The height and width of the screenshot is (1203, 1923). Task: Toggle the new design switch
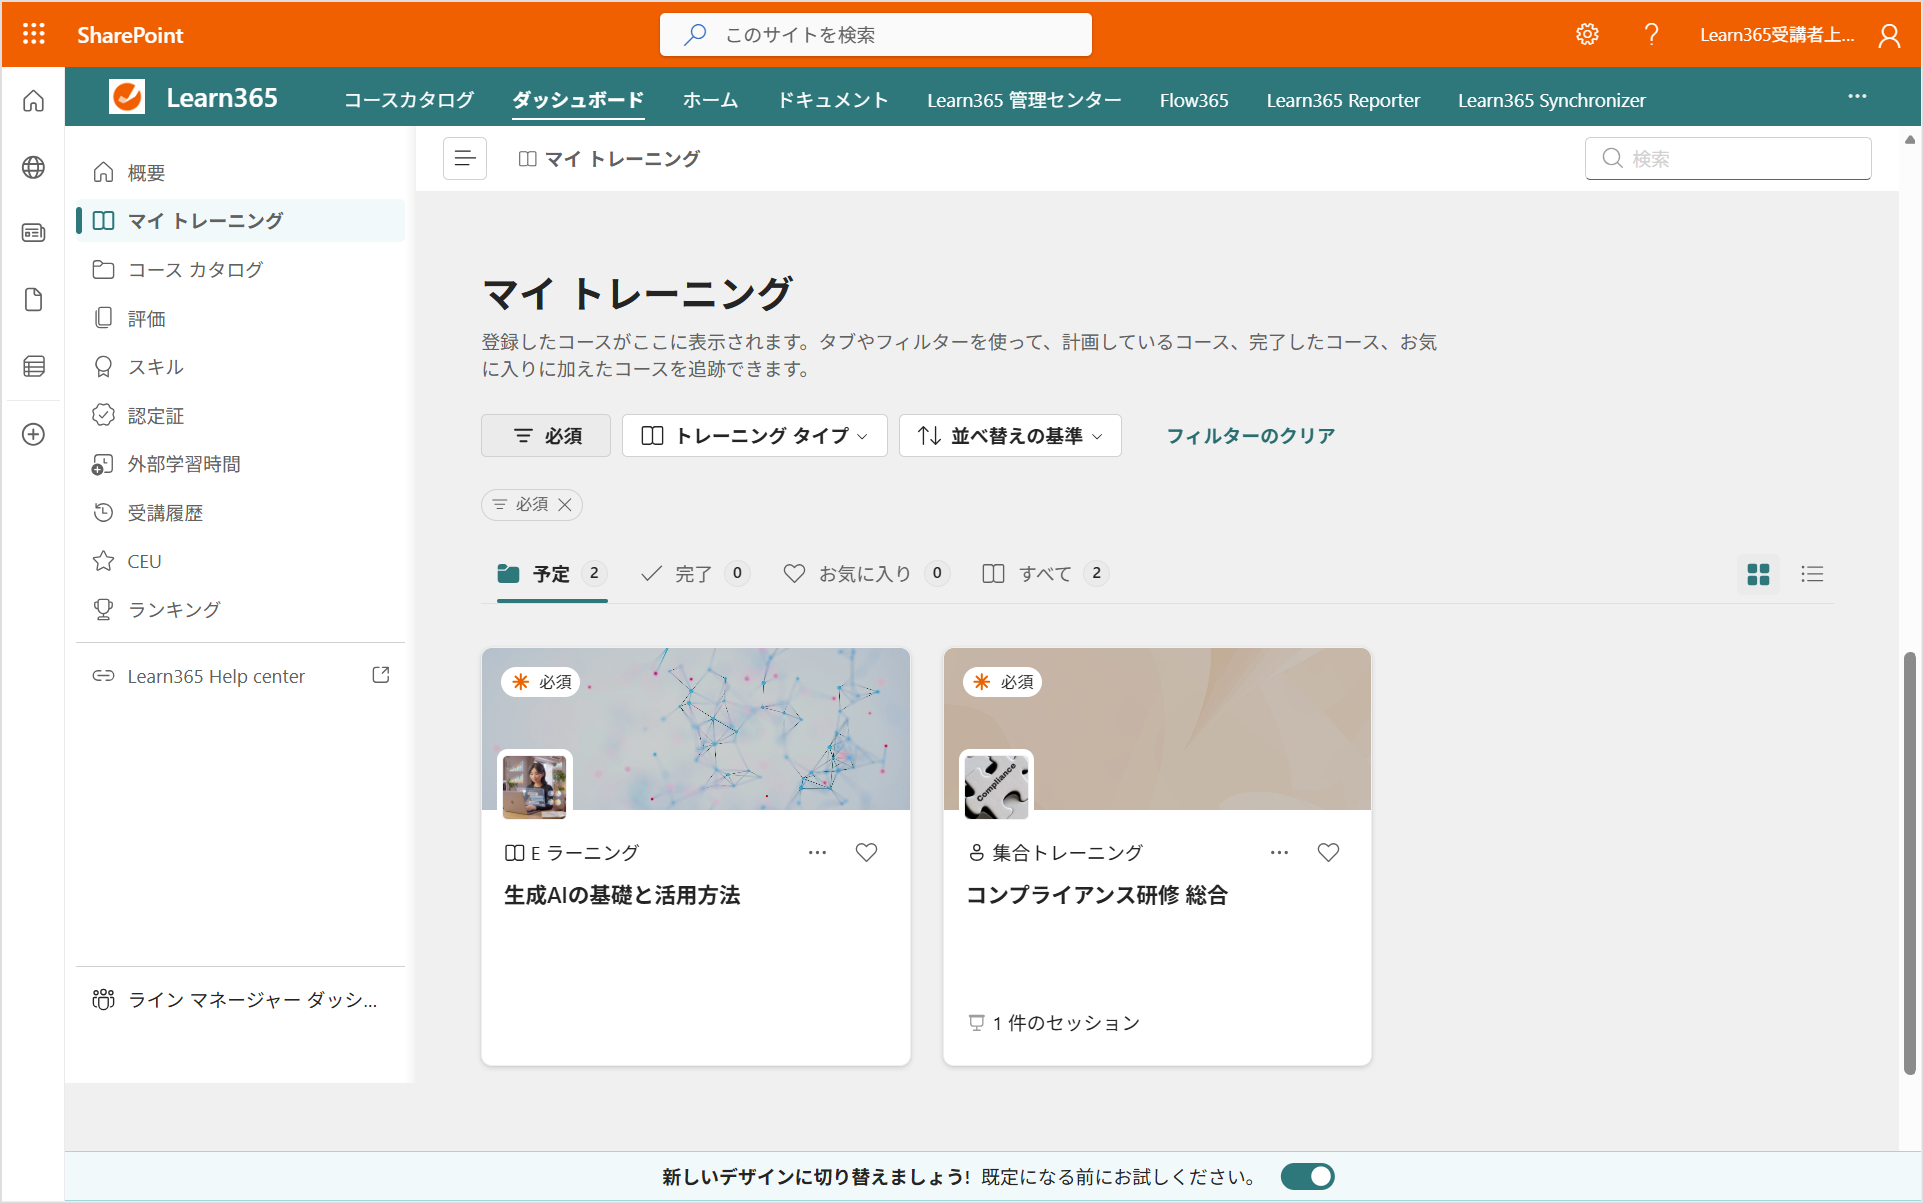click(1308, 1176)
